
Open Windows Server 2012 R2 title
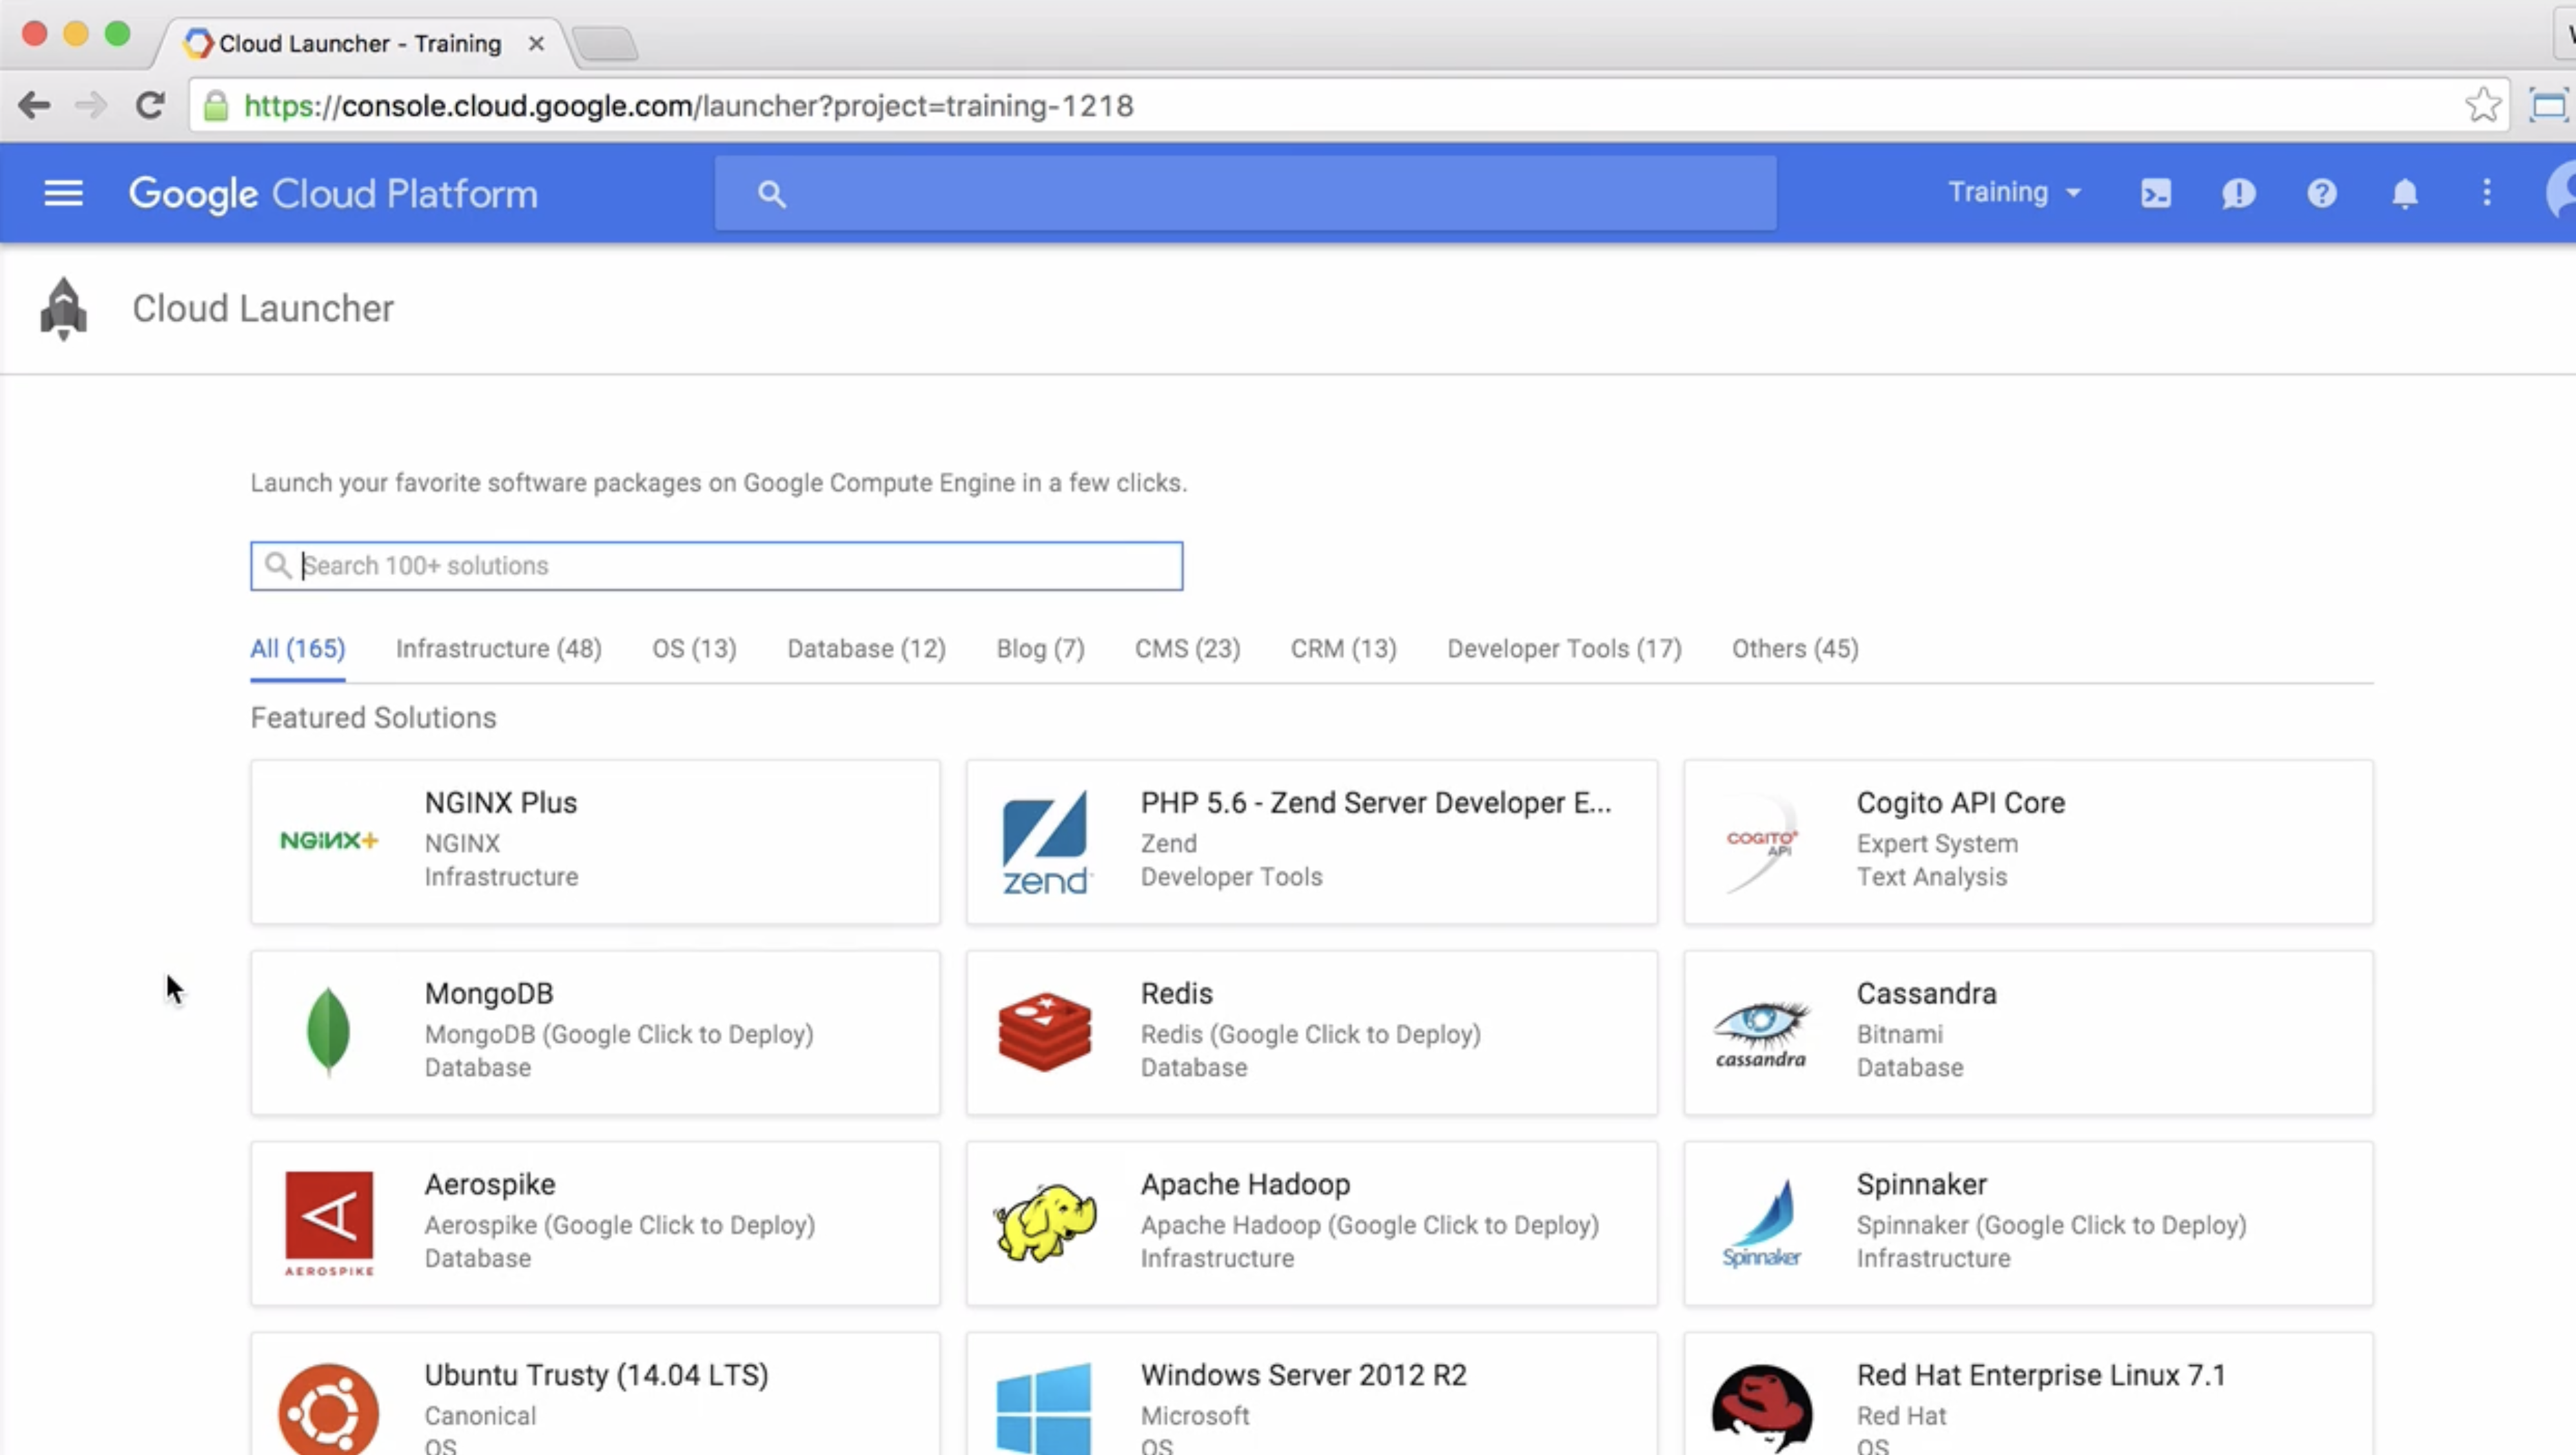[1304, 1376]
